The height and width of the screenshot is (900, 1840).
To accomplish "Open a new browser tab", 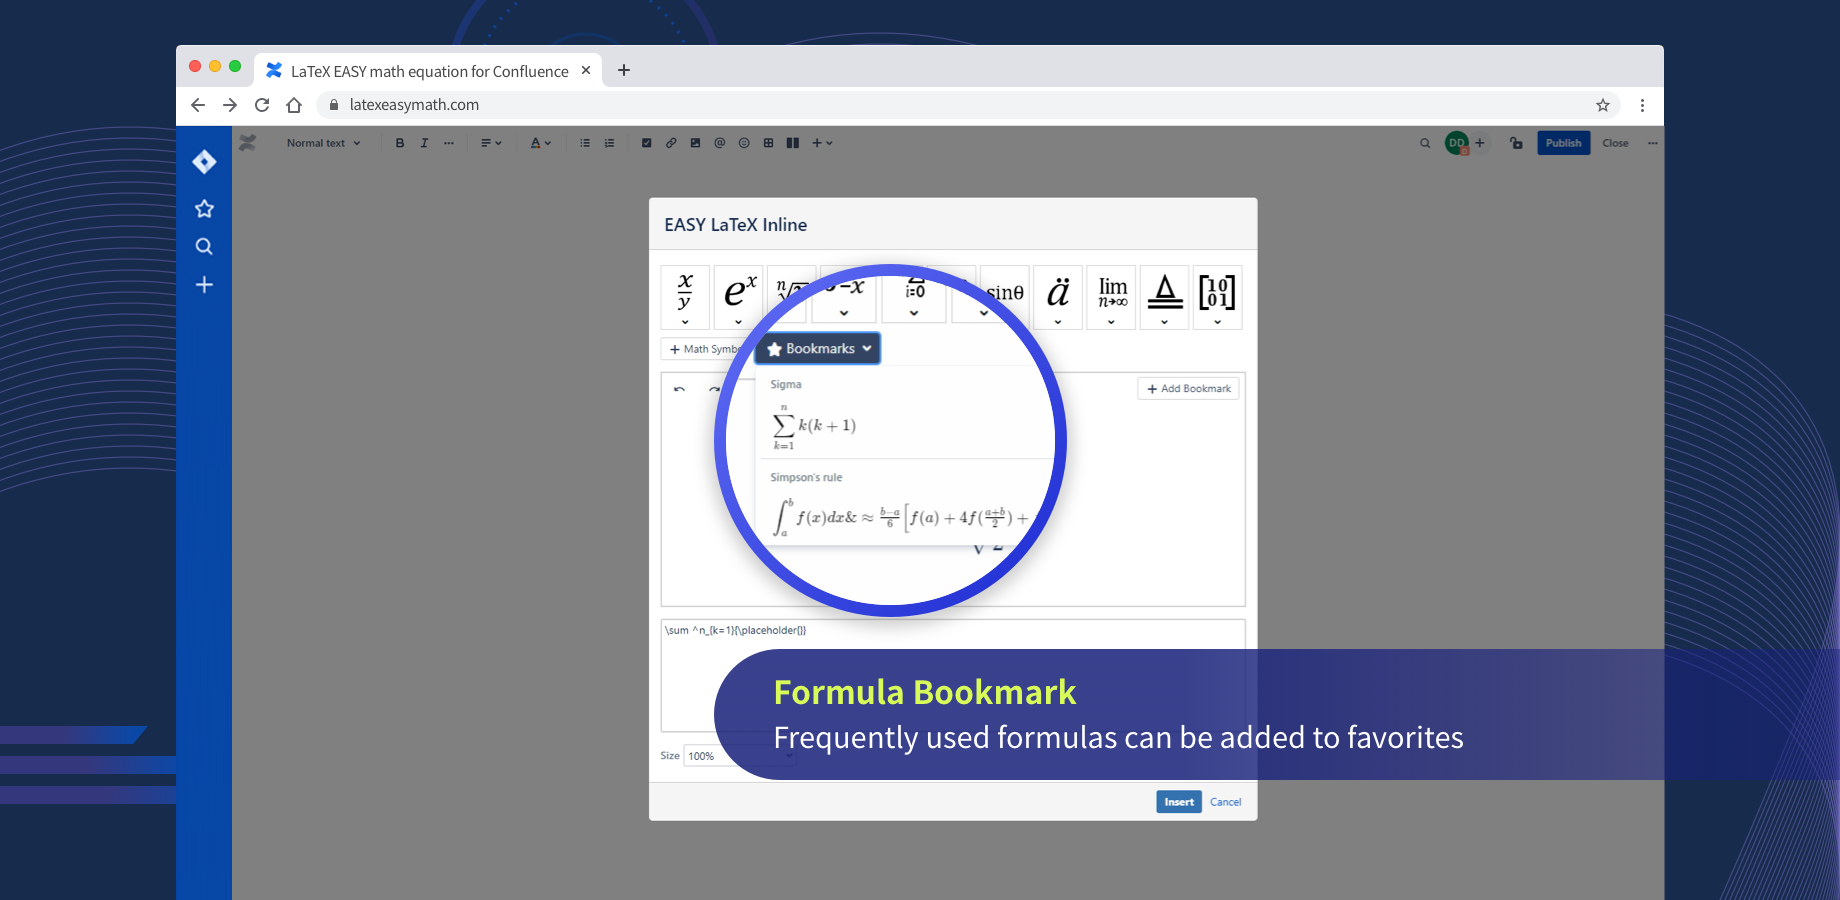I will pyautogui.click(x=624, y=70).
